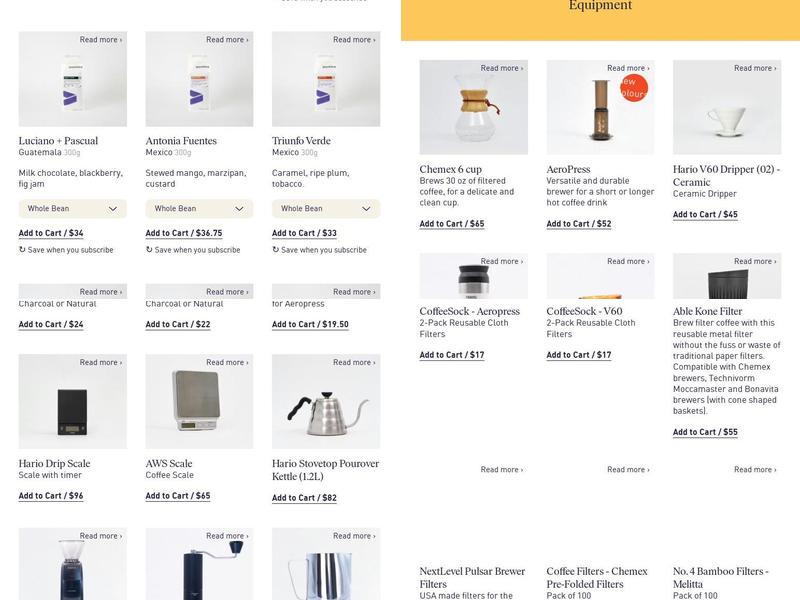The width and height of the screenshot is (800, 600).
Task: Add CoffeeSock - V60 to cart
Action: (579, 355)
